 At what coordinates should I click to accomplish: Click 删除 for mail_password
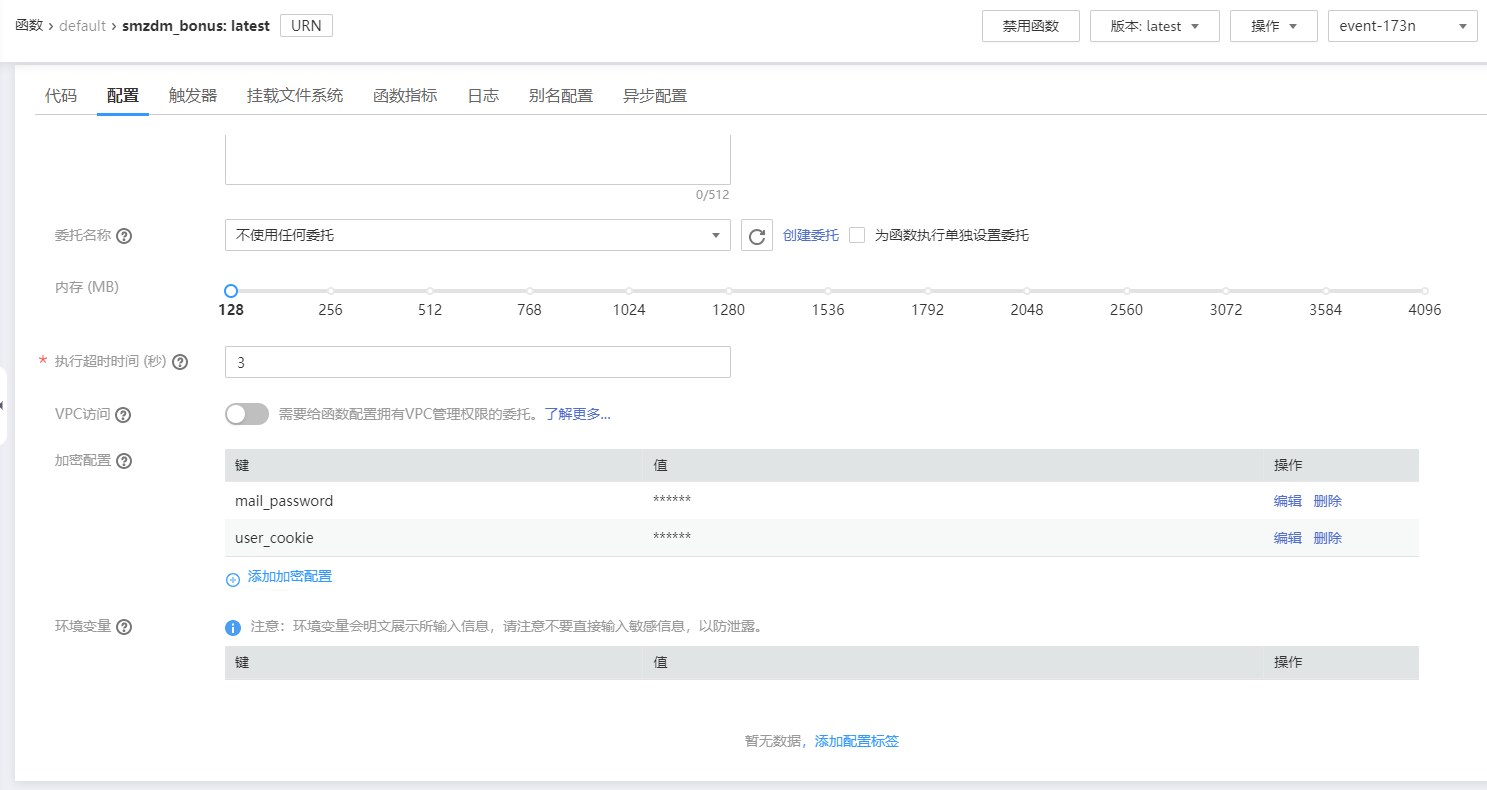point(1328,501)
